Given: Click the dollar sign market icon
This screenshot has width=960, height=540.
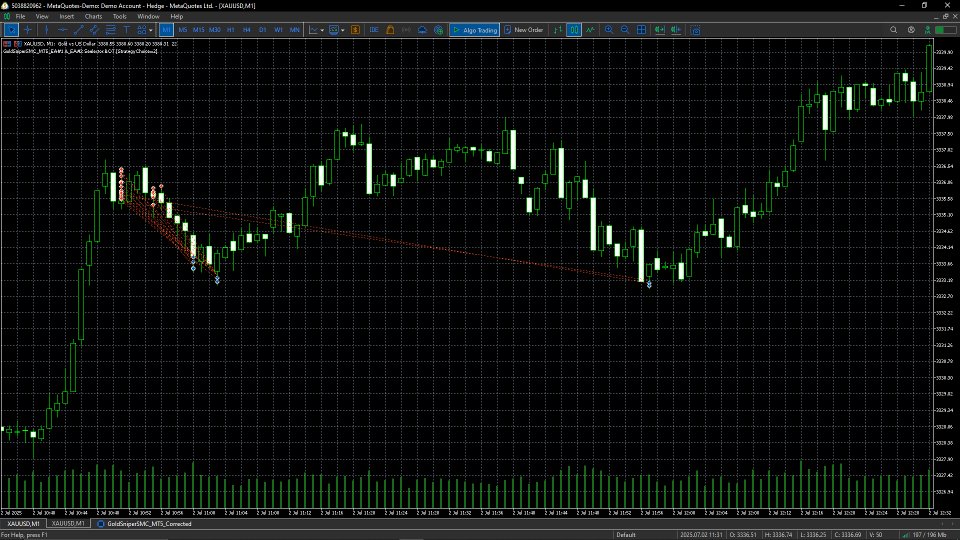Looking at the screenshot, I should (x=355, y=29).
